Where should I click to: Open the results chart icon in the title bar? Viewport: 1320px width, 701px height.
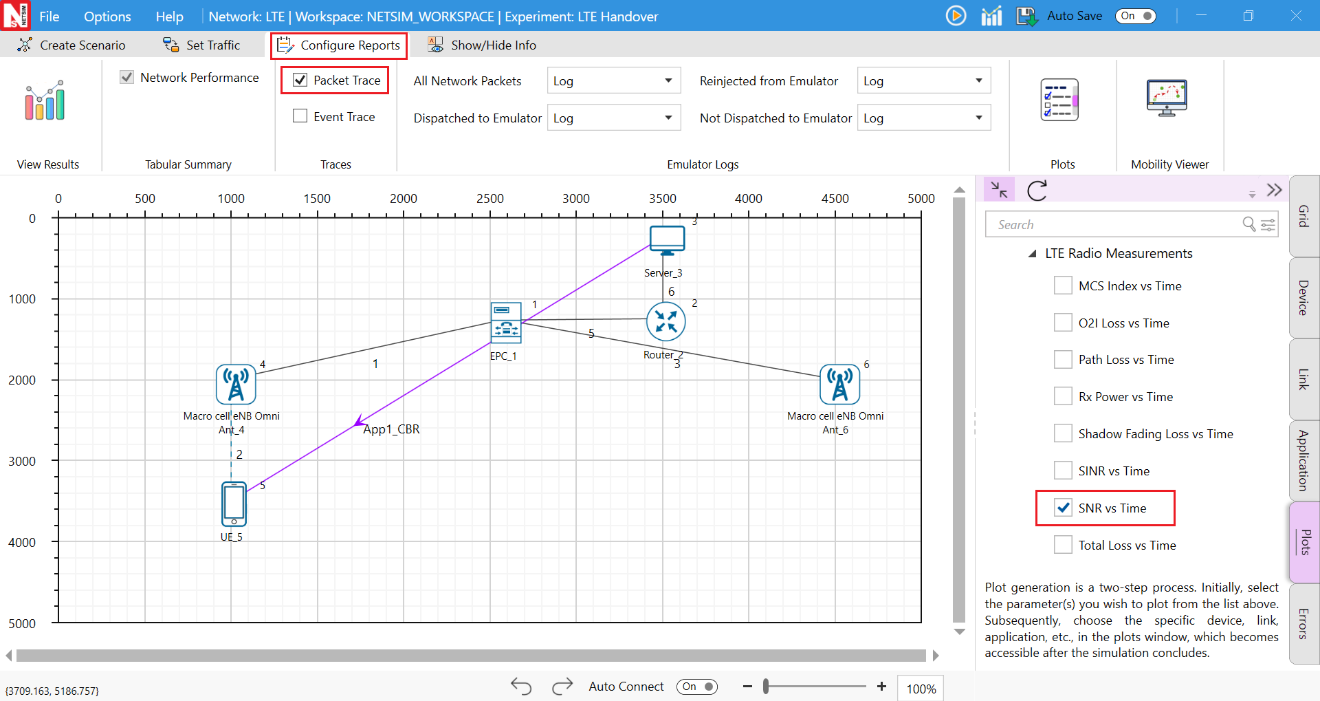point(991,16)
